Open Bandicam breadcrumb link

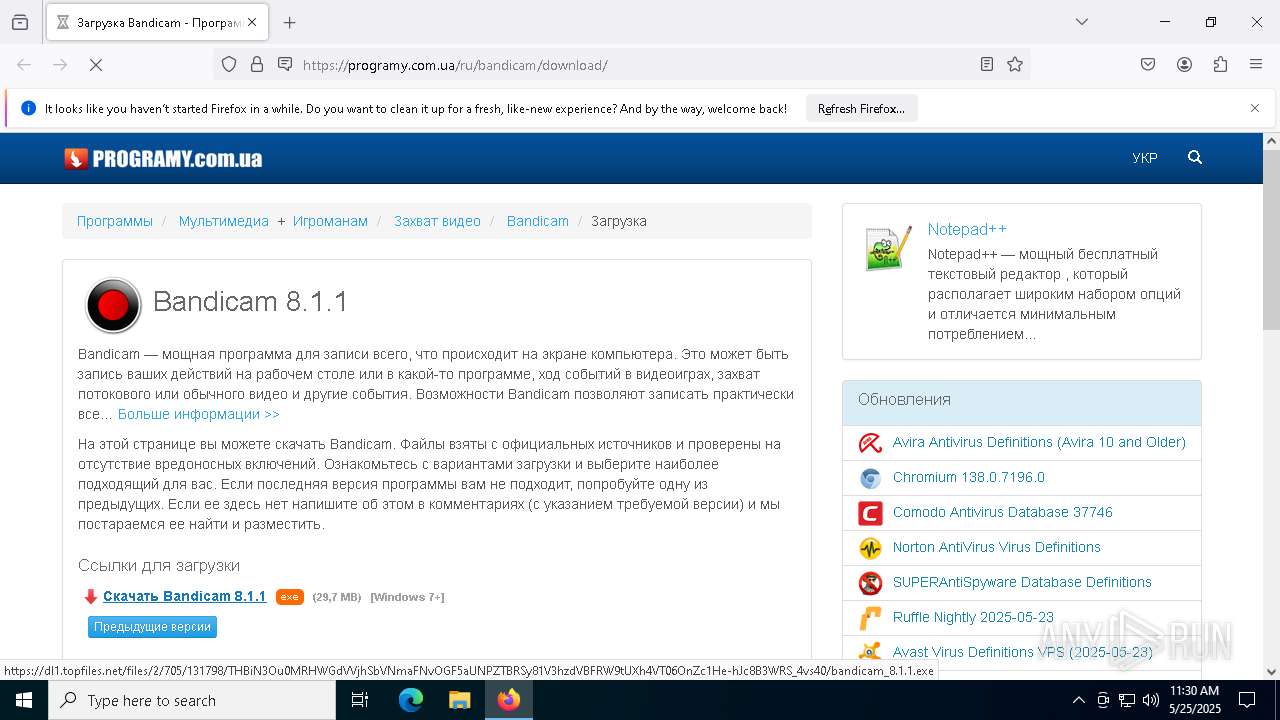point(538,221)
